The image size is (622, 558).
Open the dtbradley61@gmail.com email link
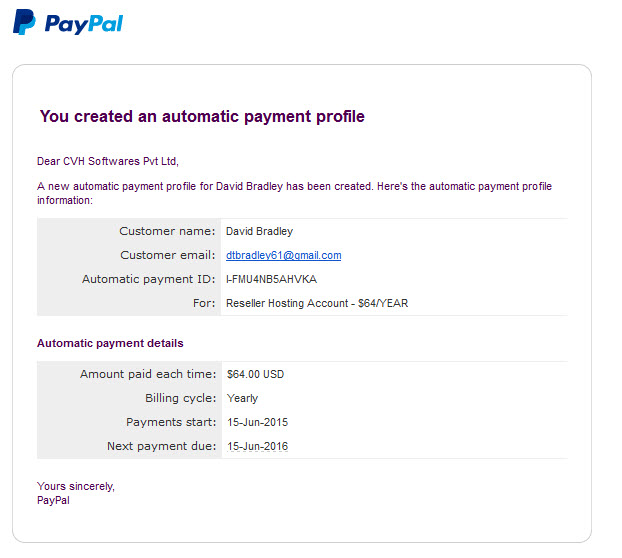click(284, 255)
